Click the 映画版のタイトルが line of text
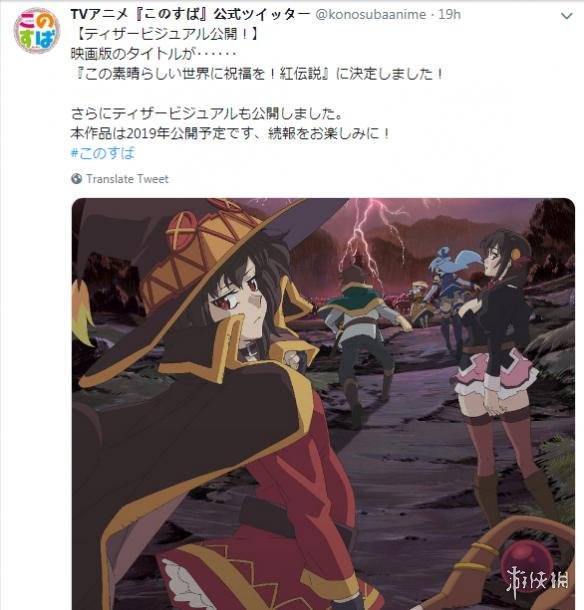Screen dimensions: 584x610 tap(154, 54)
